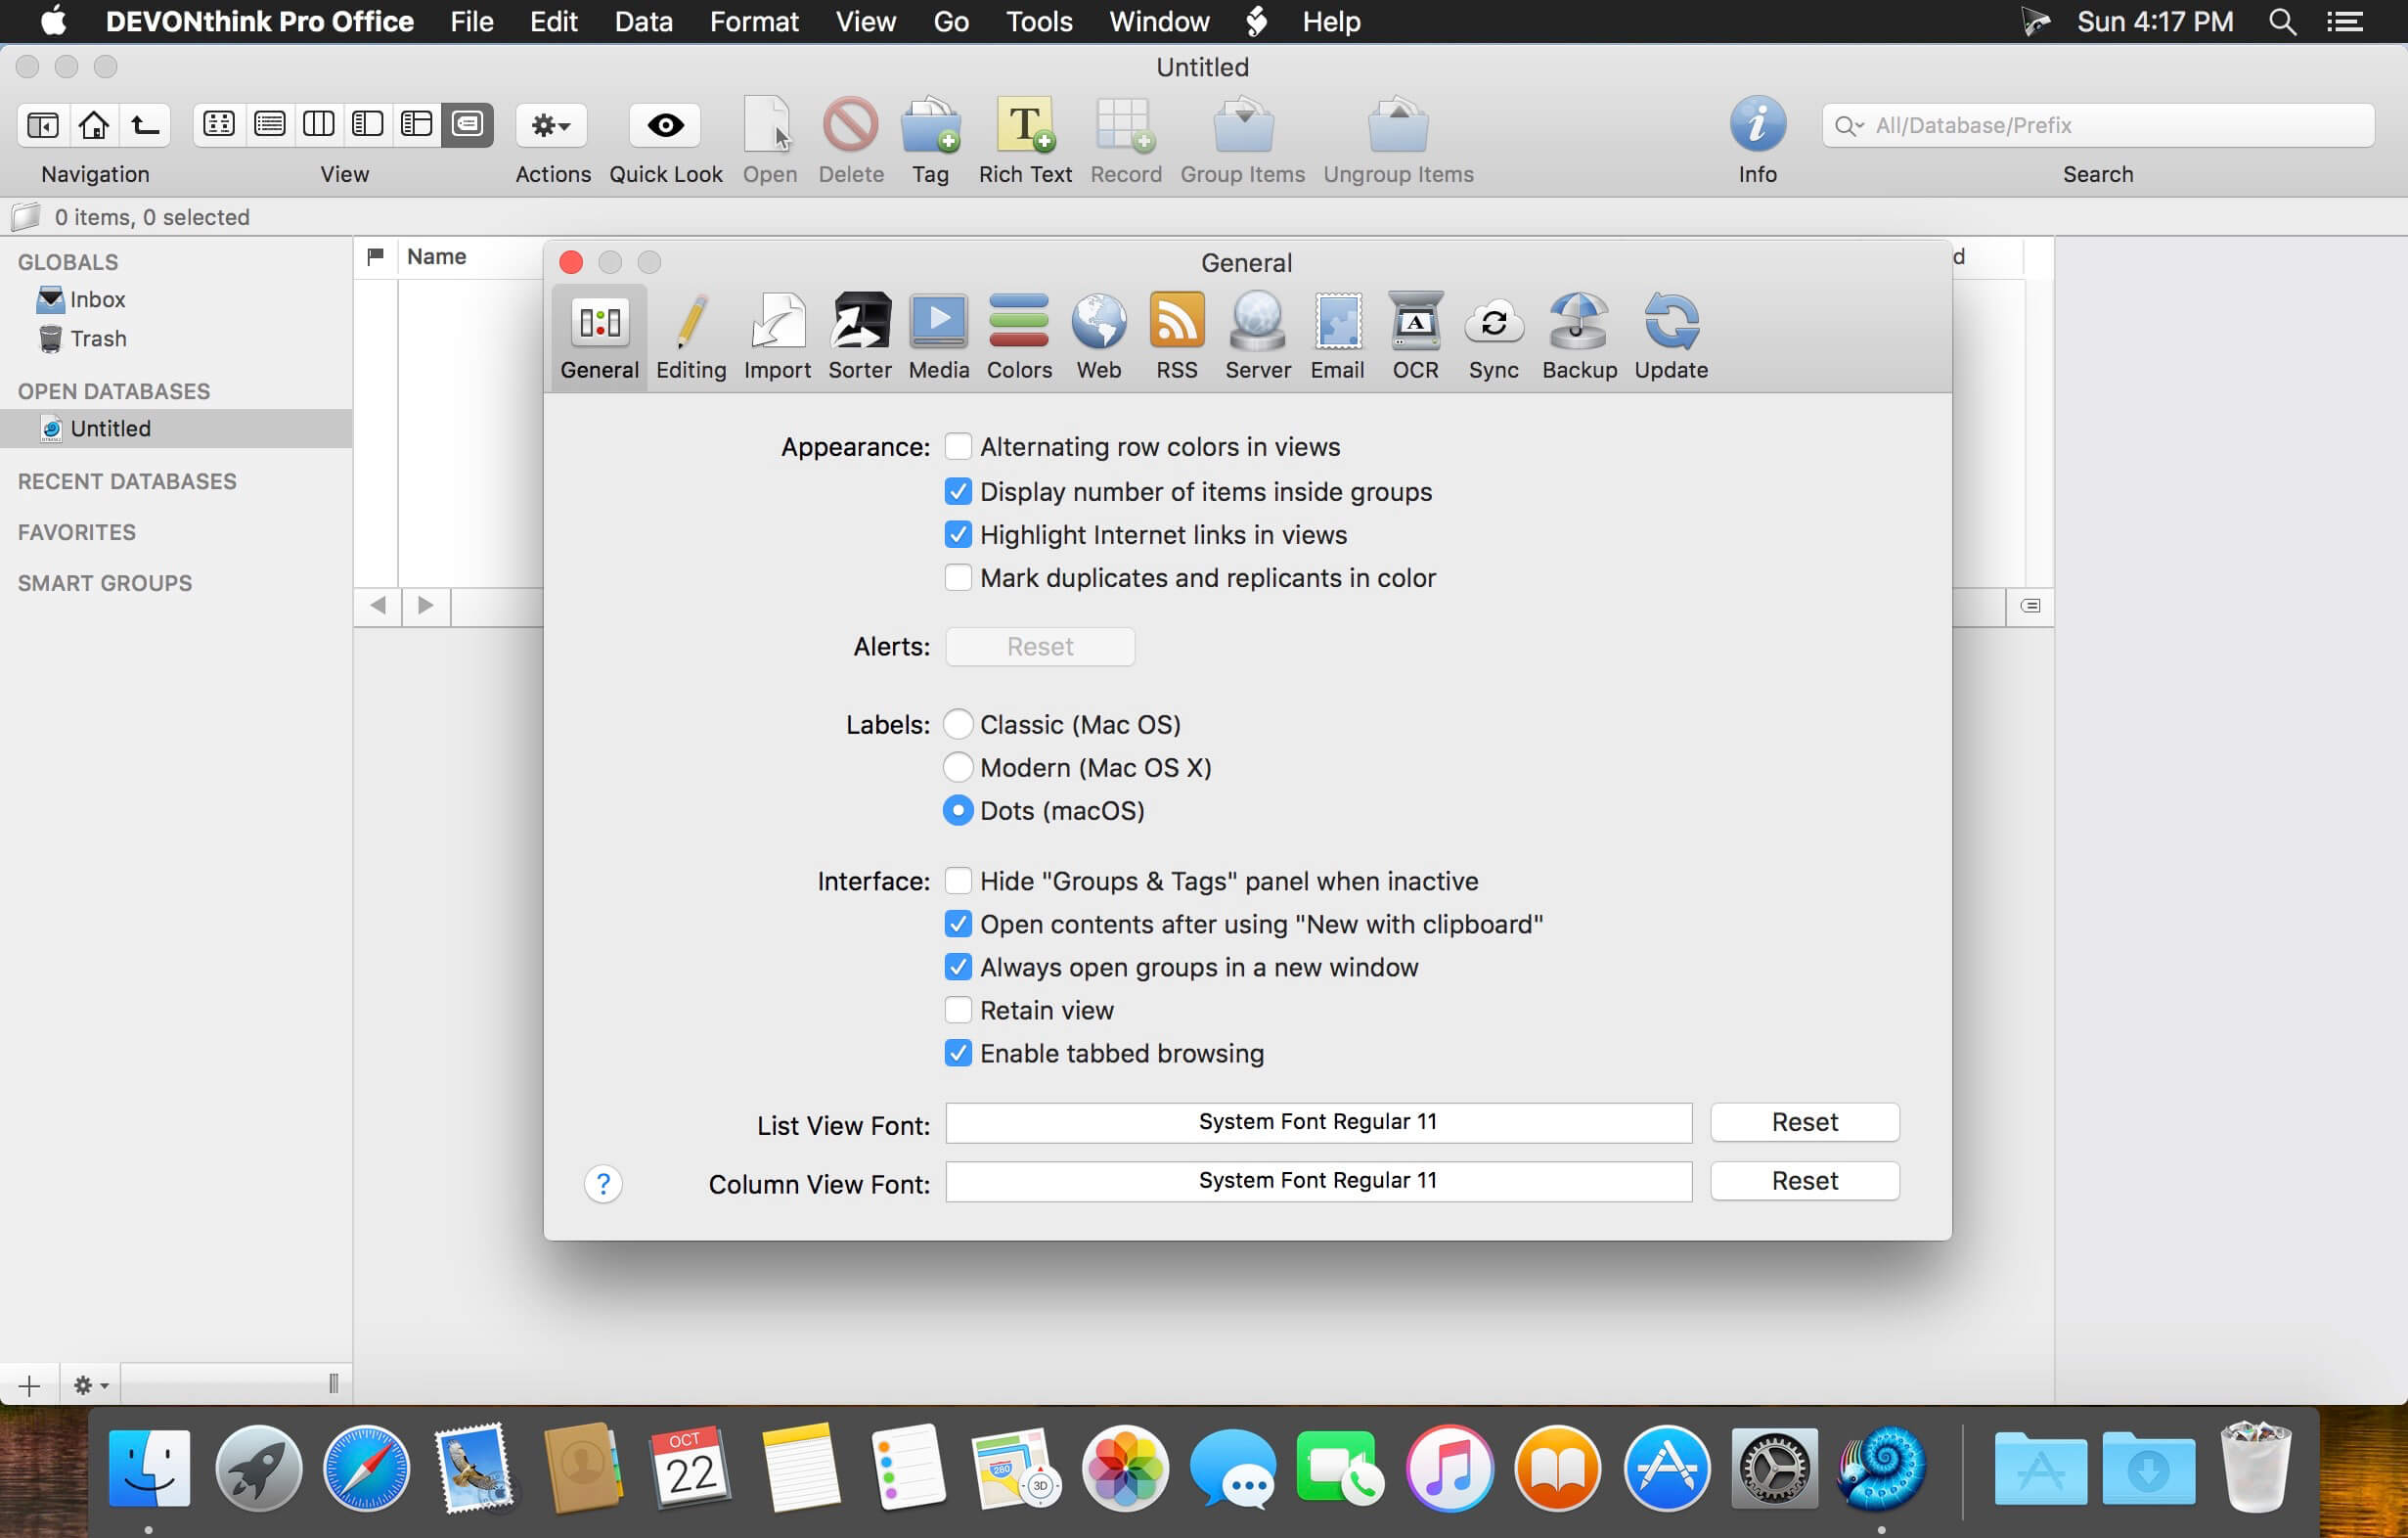Image resolution: width=2408 pixels, height=1538 pixels.
Task: Reset the Alerts to default
Action: coord(1039,645)
